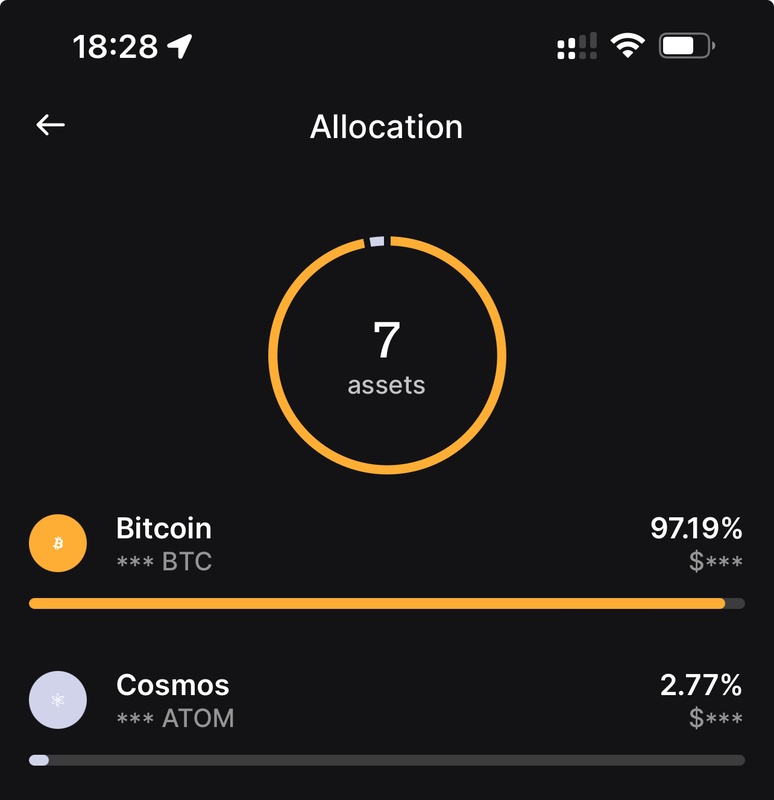The image size is (774, 800).
Task: Open the Cosmos asset name
Action: click(x=172, y=685)
